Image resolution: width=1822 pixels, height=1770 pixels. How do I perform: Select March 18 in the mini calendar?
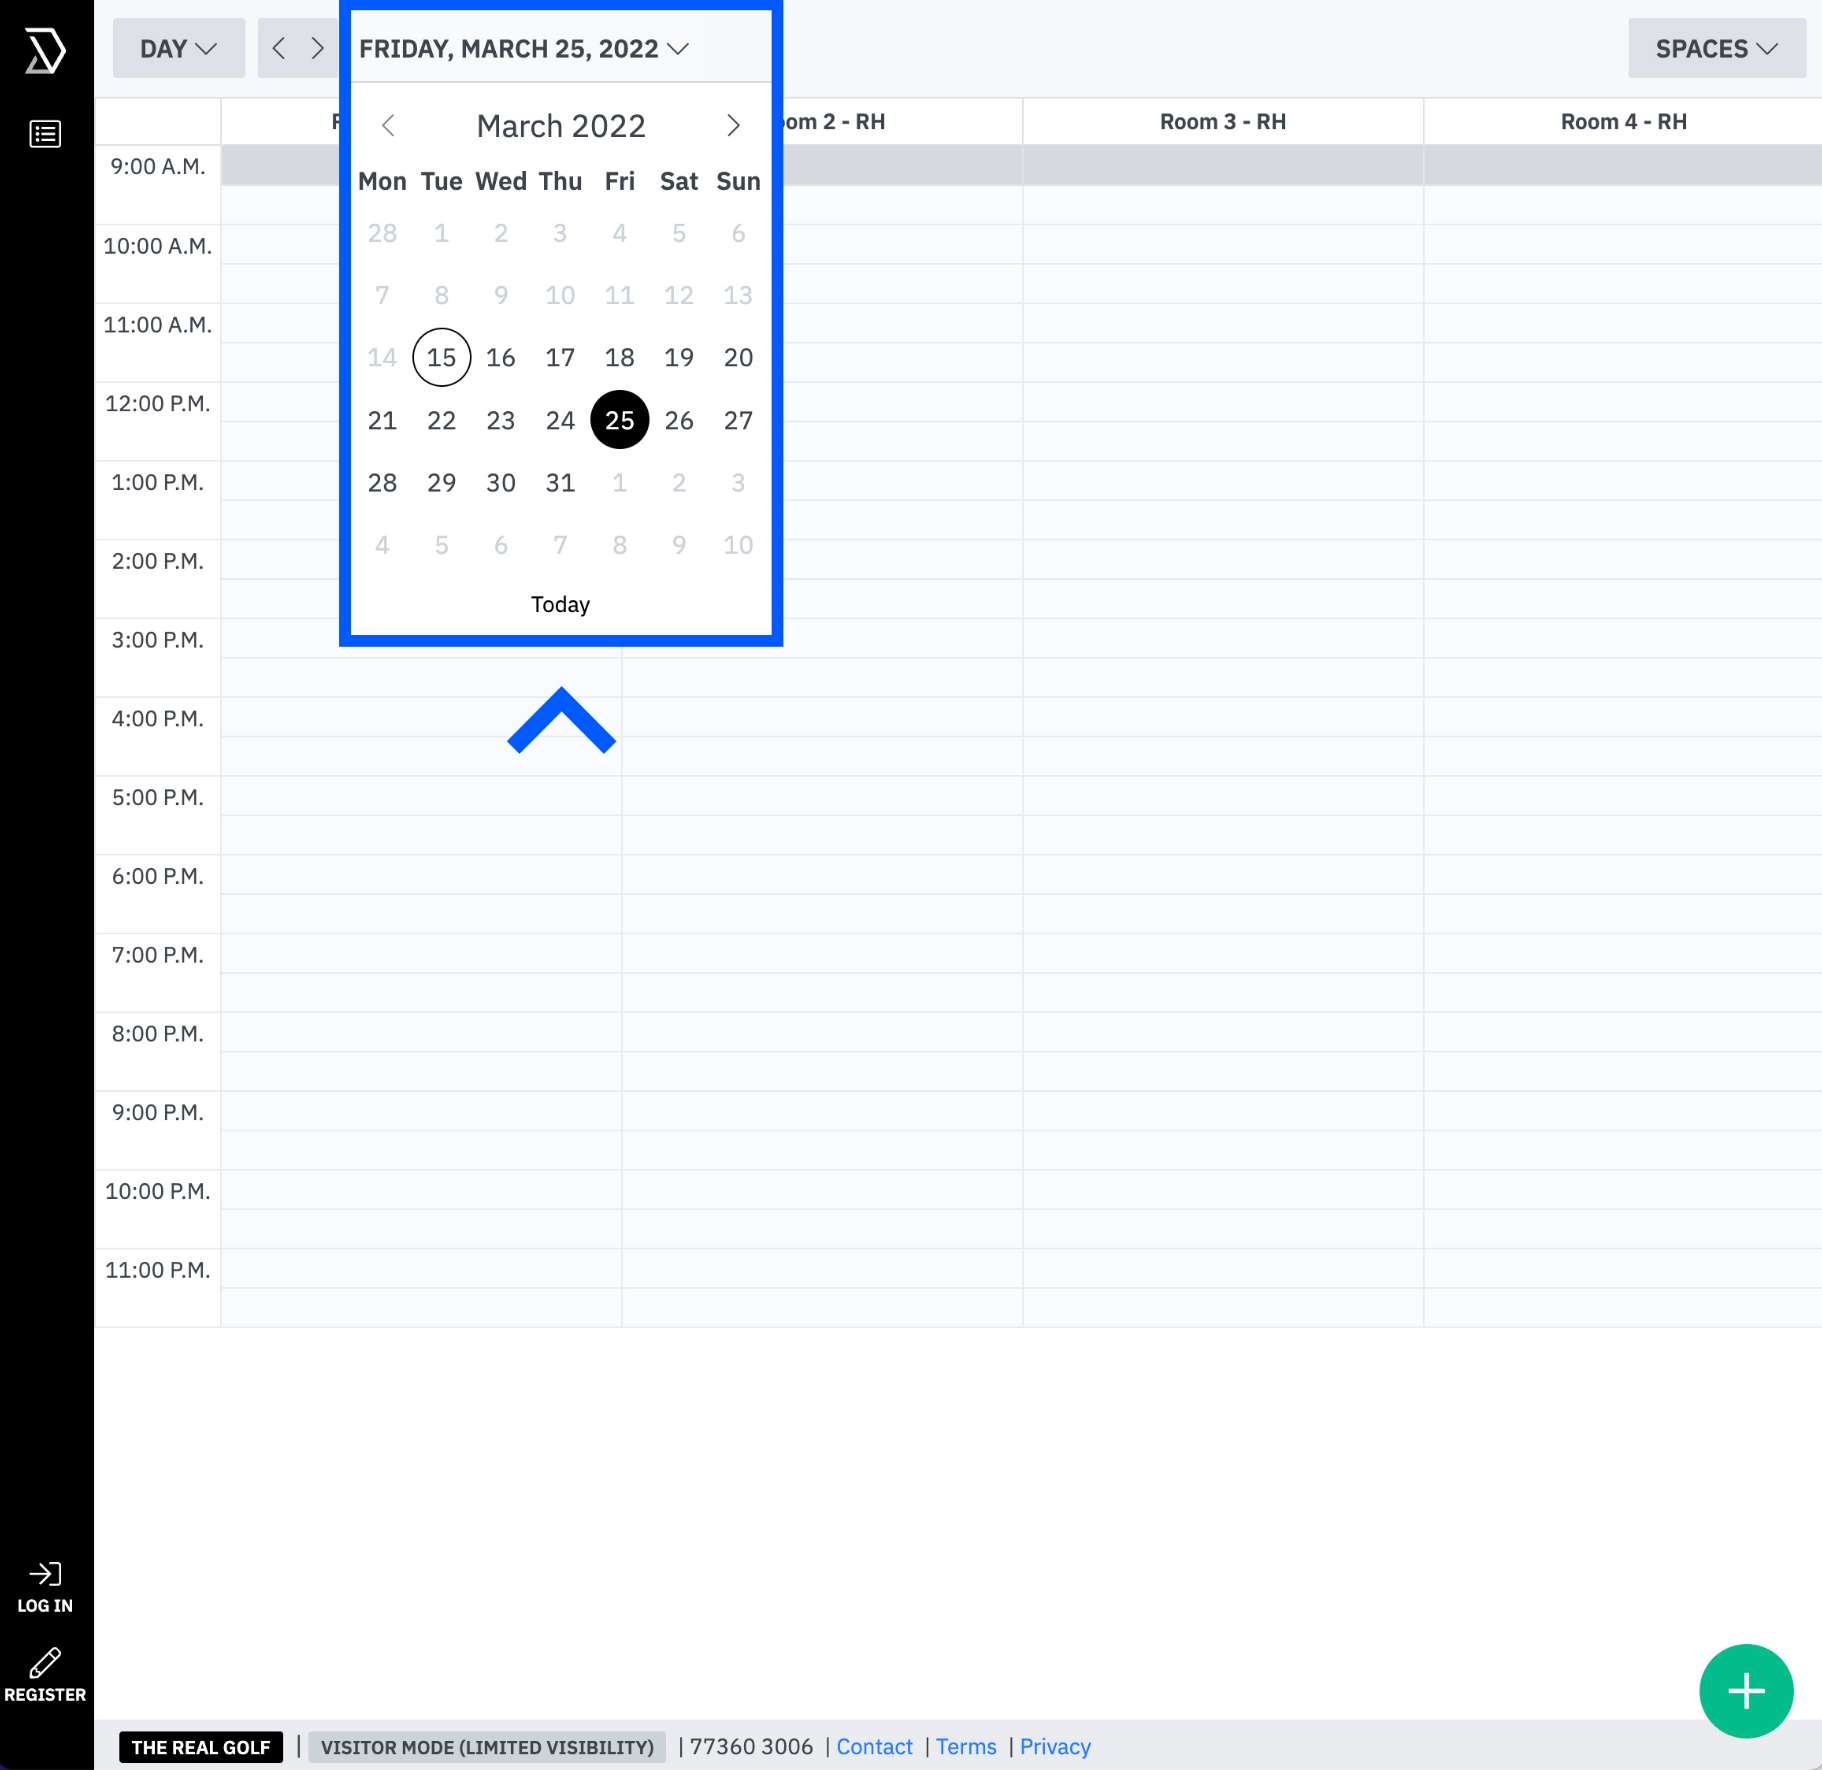click(x=620, y=357)
